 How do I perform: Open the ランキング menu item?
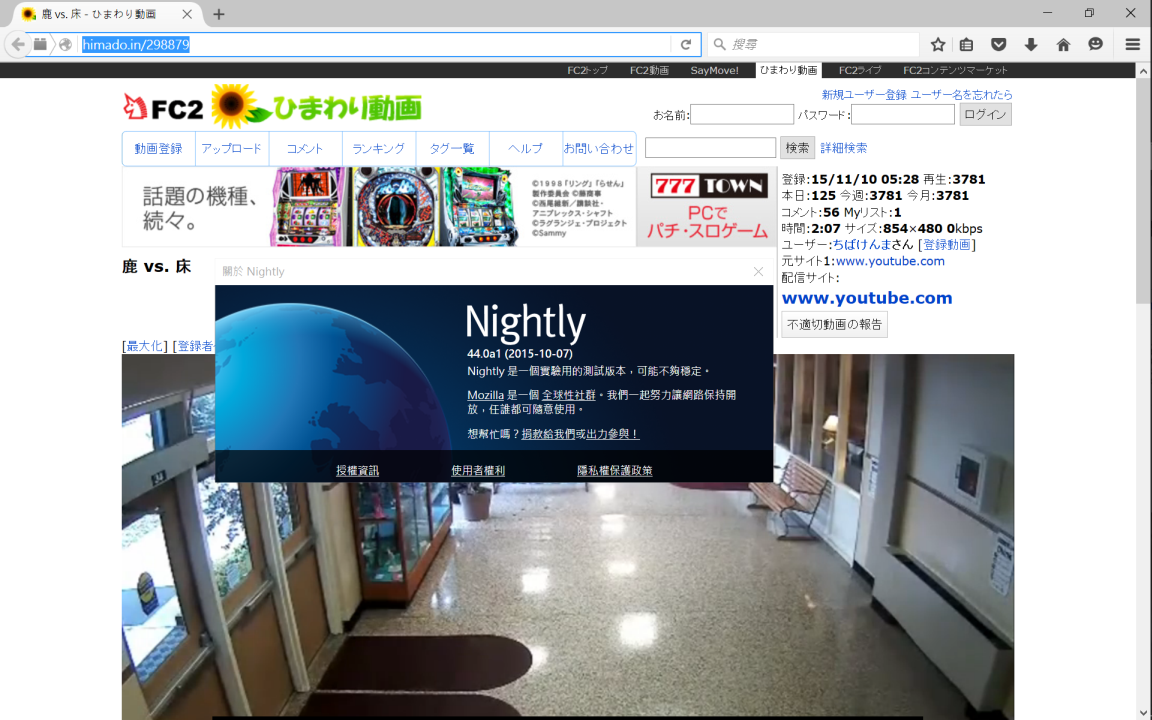point(379,149)
